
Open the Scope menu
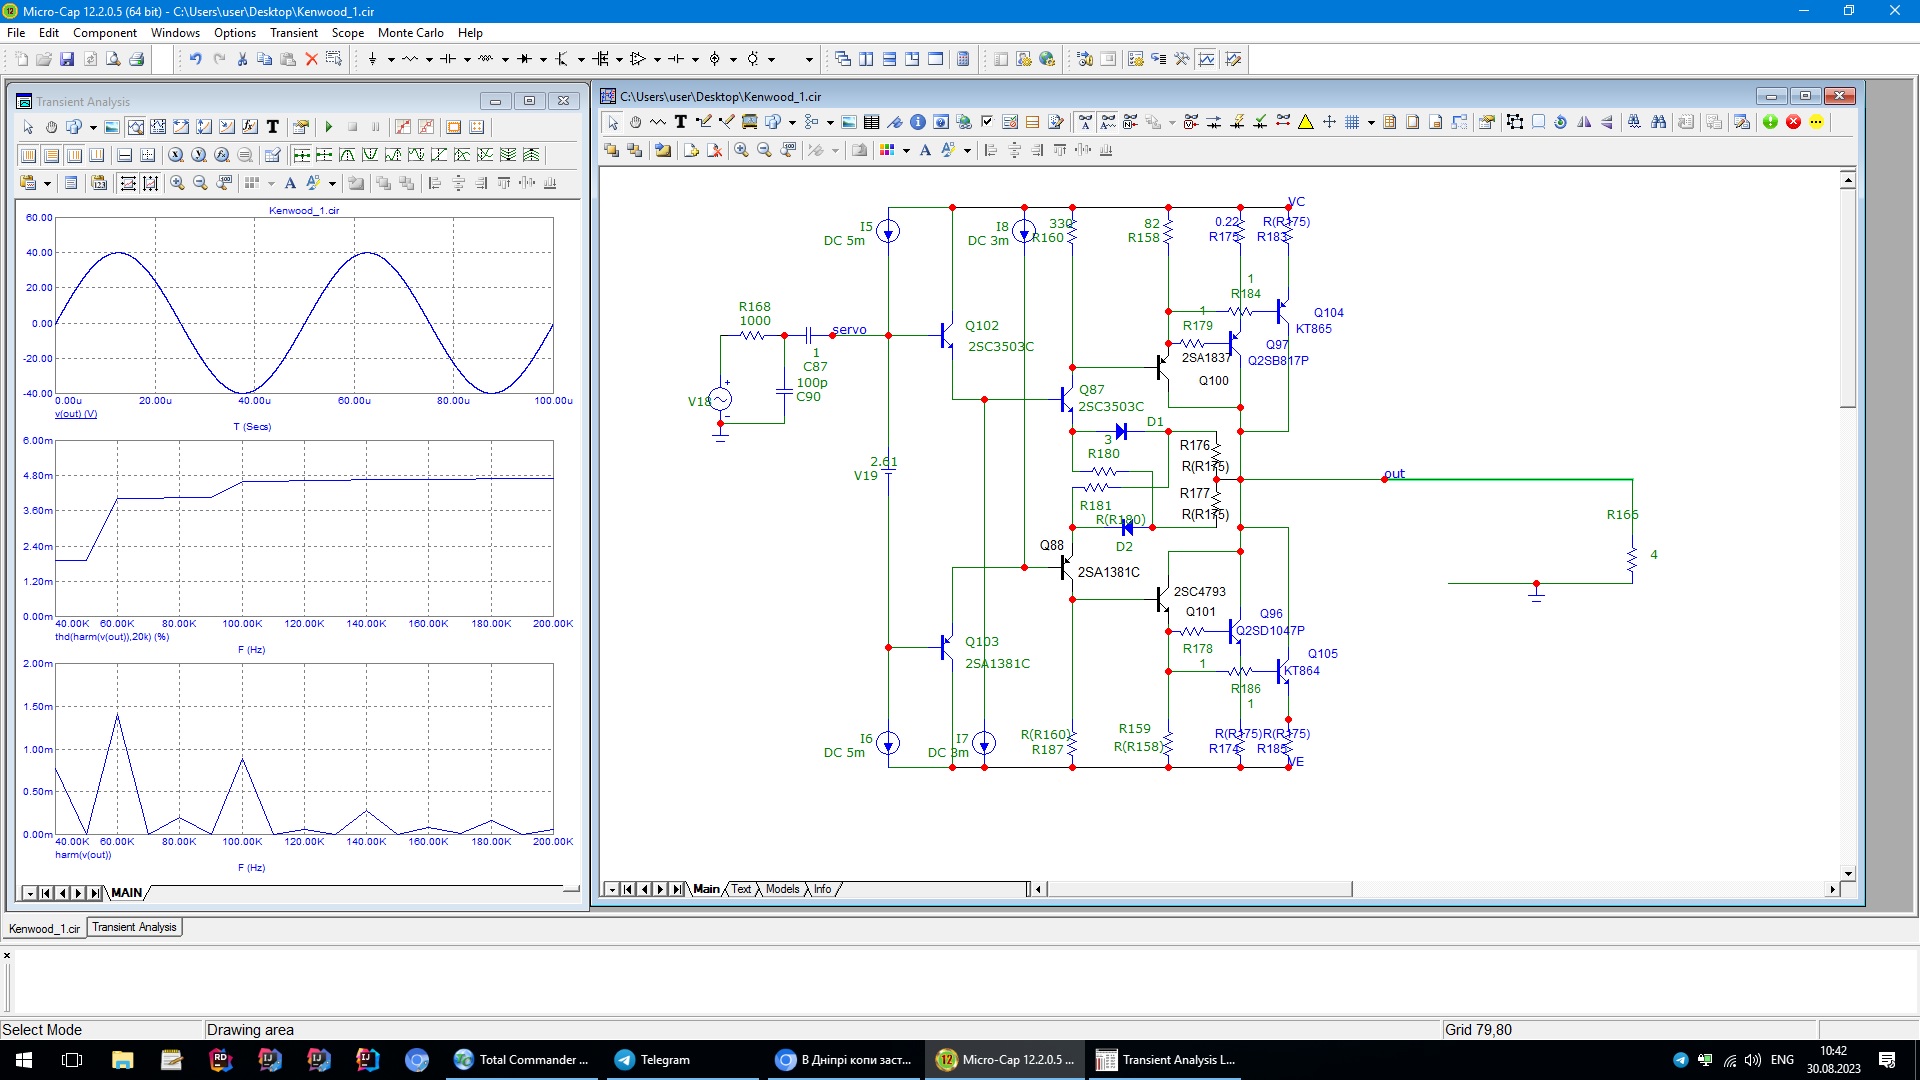(x=348, y=32)
